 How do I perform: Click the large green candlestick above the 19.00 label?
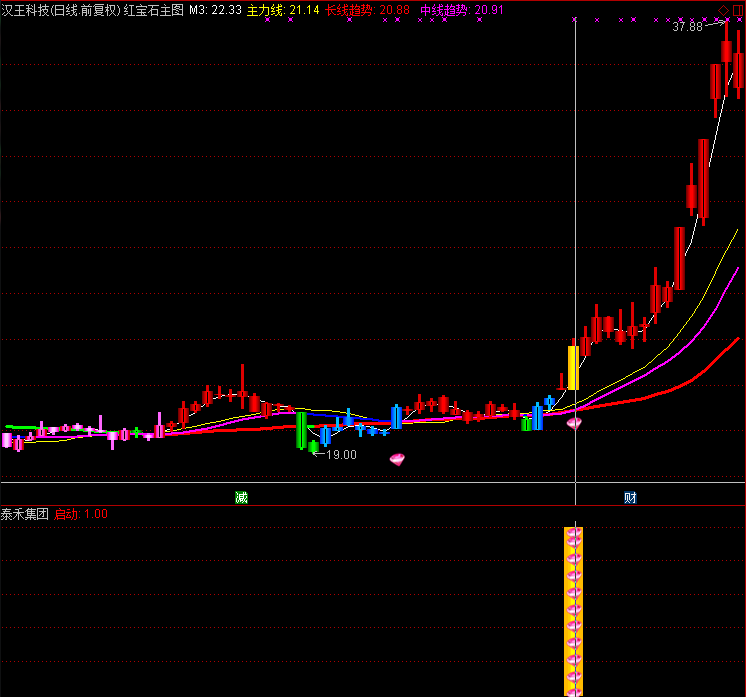[300, 429]
